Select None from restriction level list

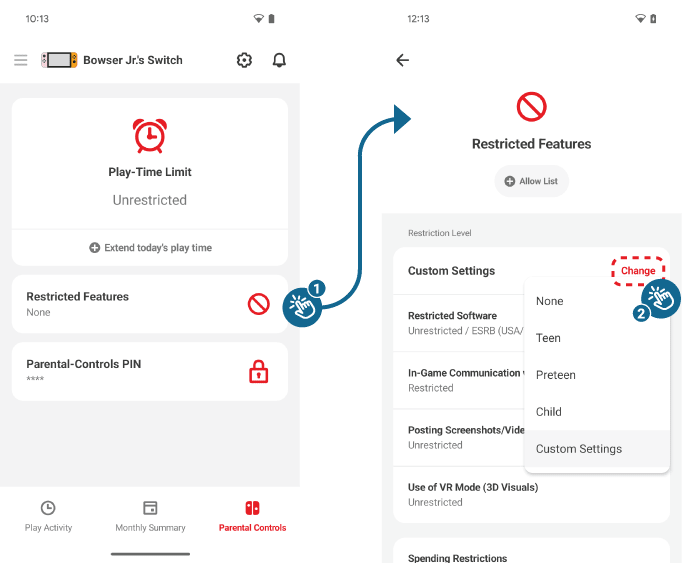tap(550, 301)
